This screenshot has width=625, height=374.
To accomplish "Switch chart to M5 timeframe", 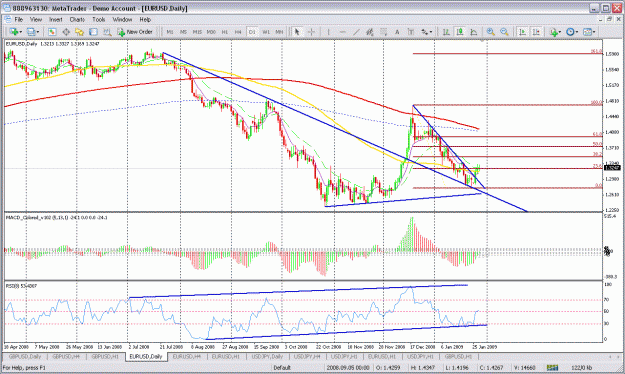I will click(183, 32).
